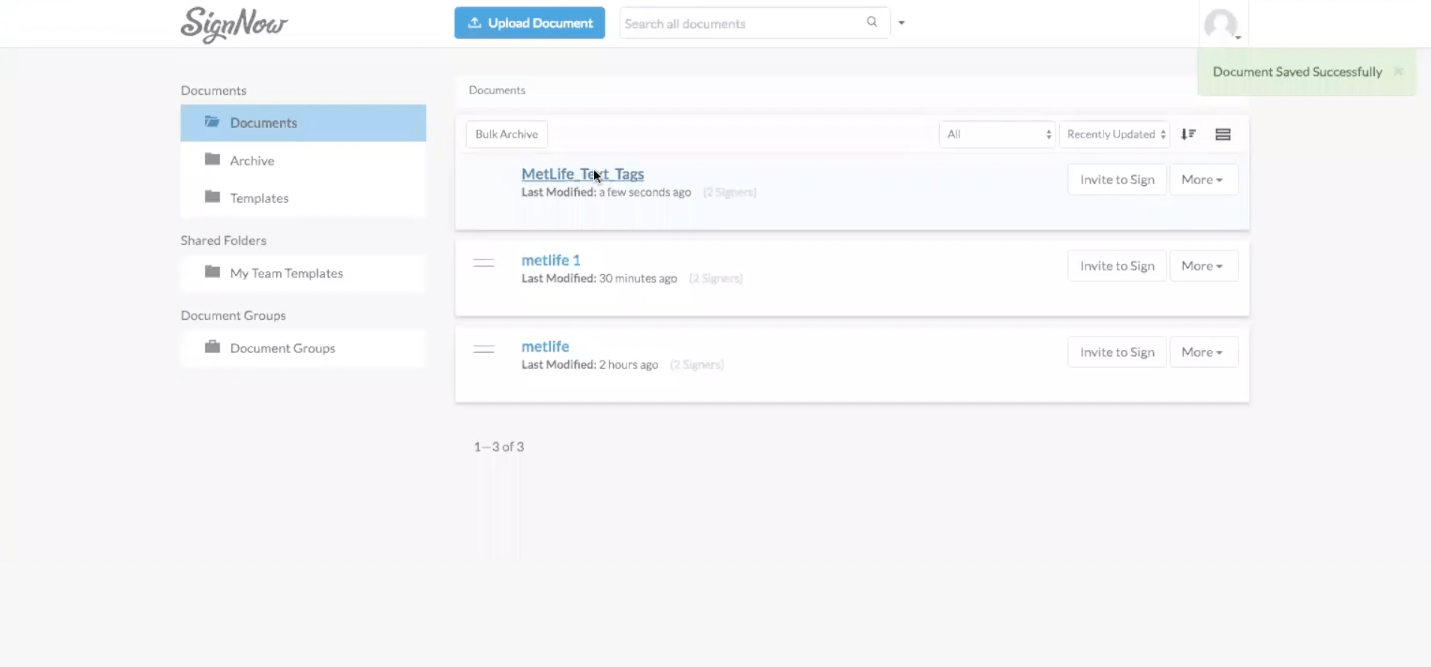Switch to list view icon

[1222, 134]
